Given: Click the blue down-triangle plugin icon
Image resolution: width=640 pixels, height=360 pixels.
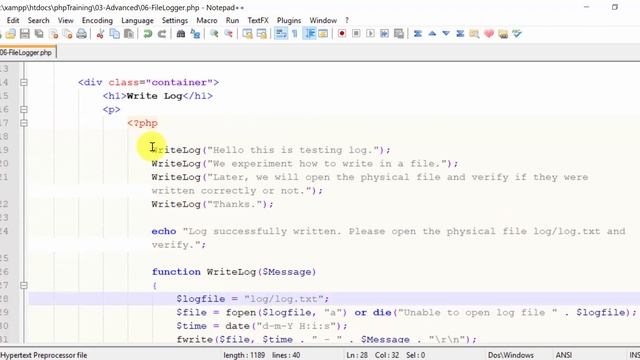Looking at the screenshot, I should 446,34.
